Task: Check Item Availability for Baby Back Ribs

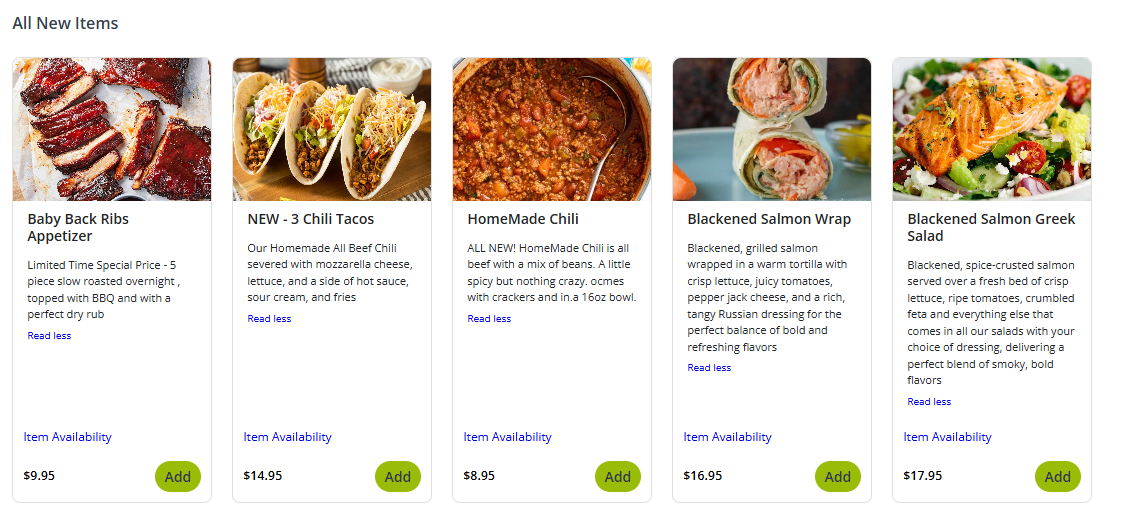Action: click(x=68, y=437)
